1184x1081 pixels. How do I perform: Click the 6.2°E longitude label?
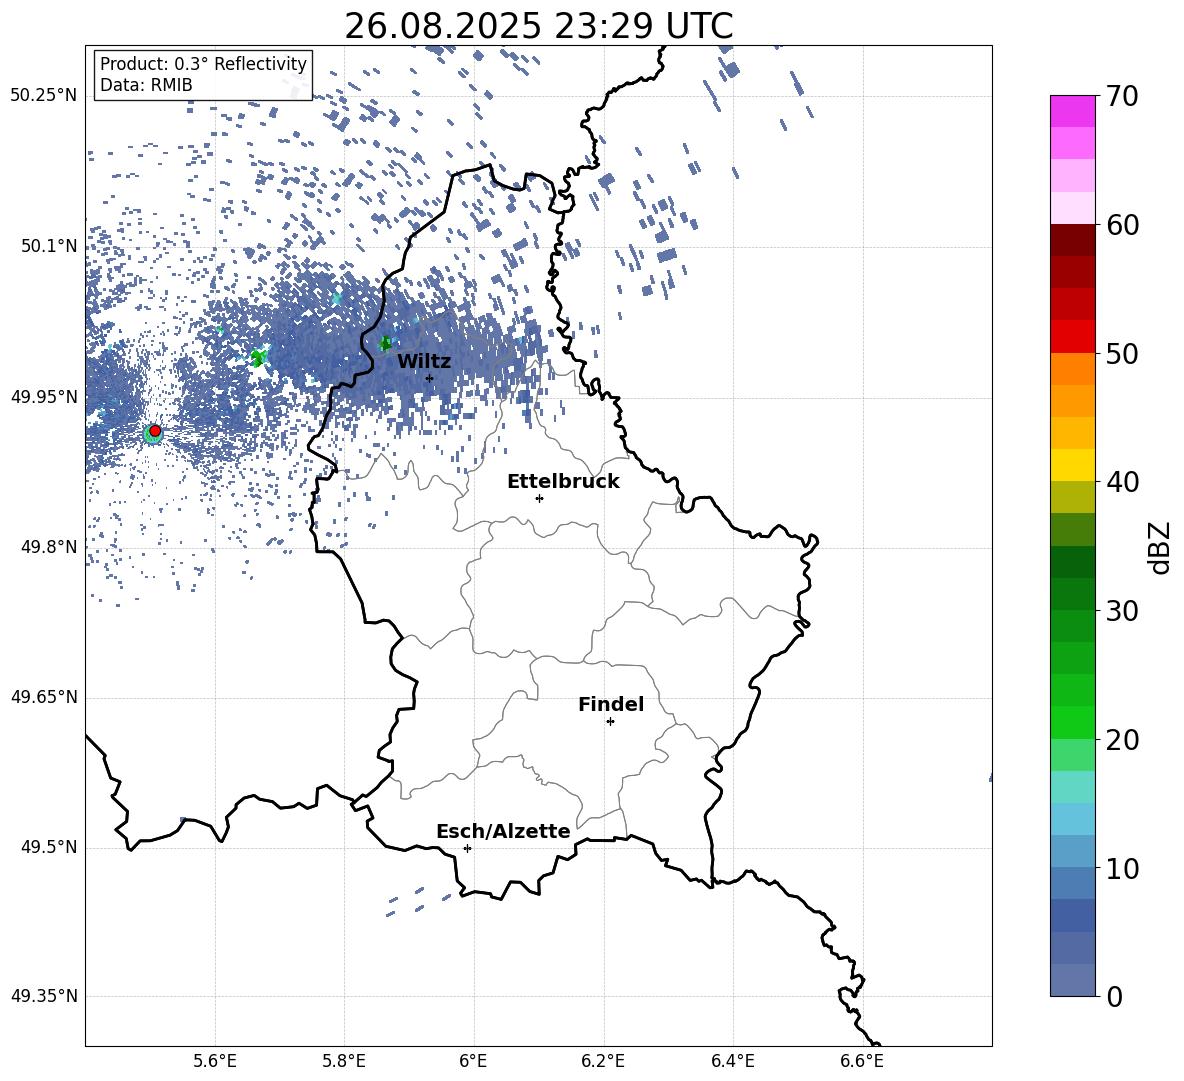(x=603, y=1061)
